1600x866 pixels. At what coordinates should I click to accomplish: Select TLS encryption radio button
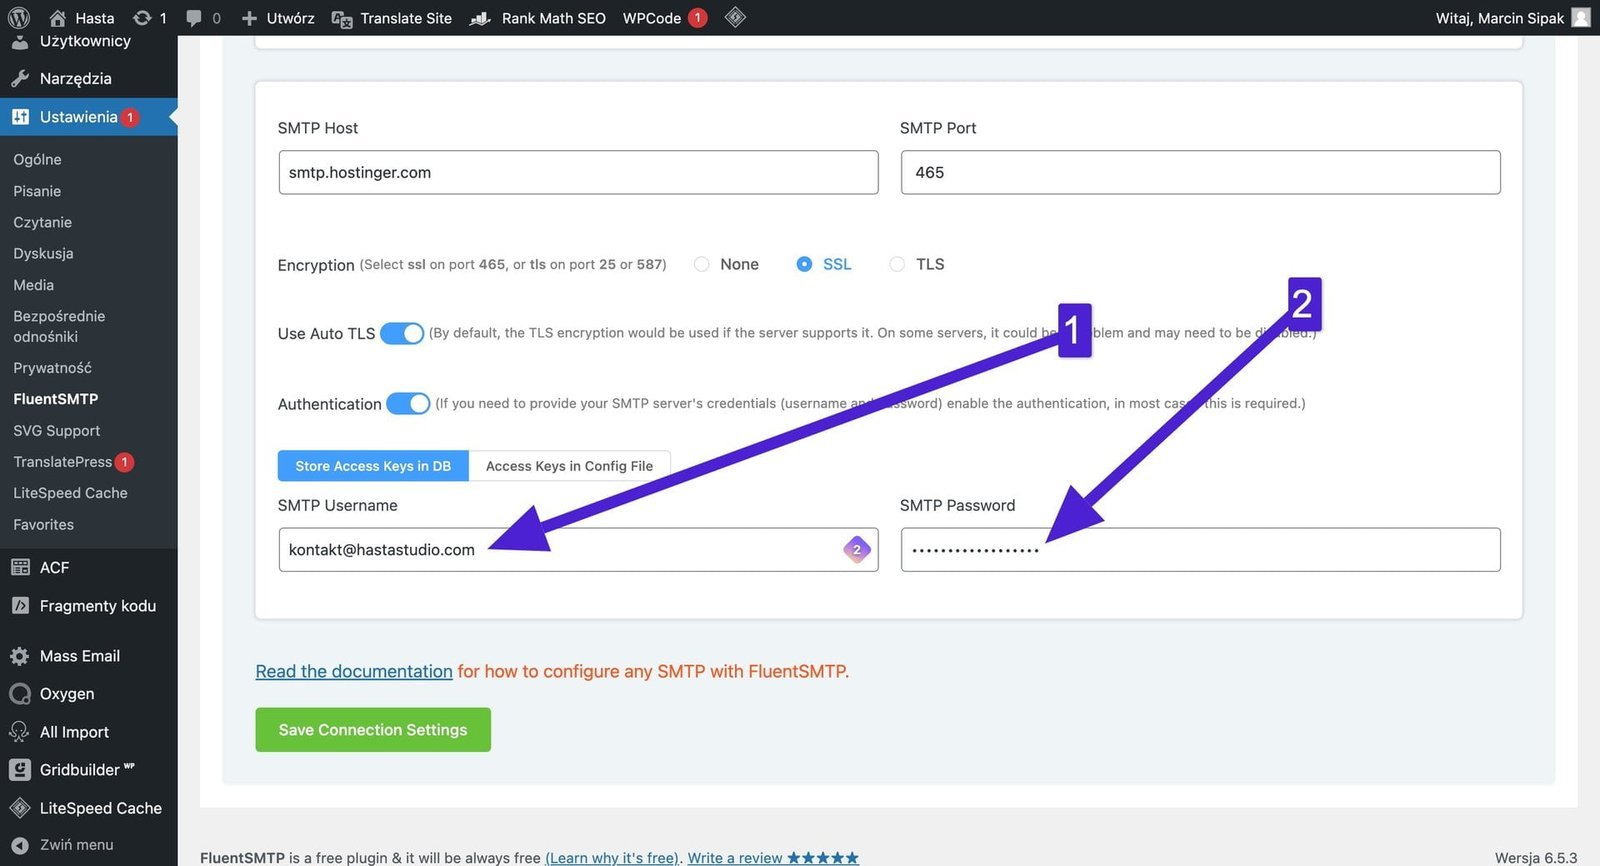point(897,264)
